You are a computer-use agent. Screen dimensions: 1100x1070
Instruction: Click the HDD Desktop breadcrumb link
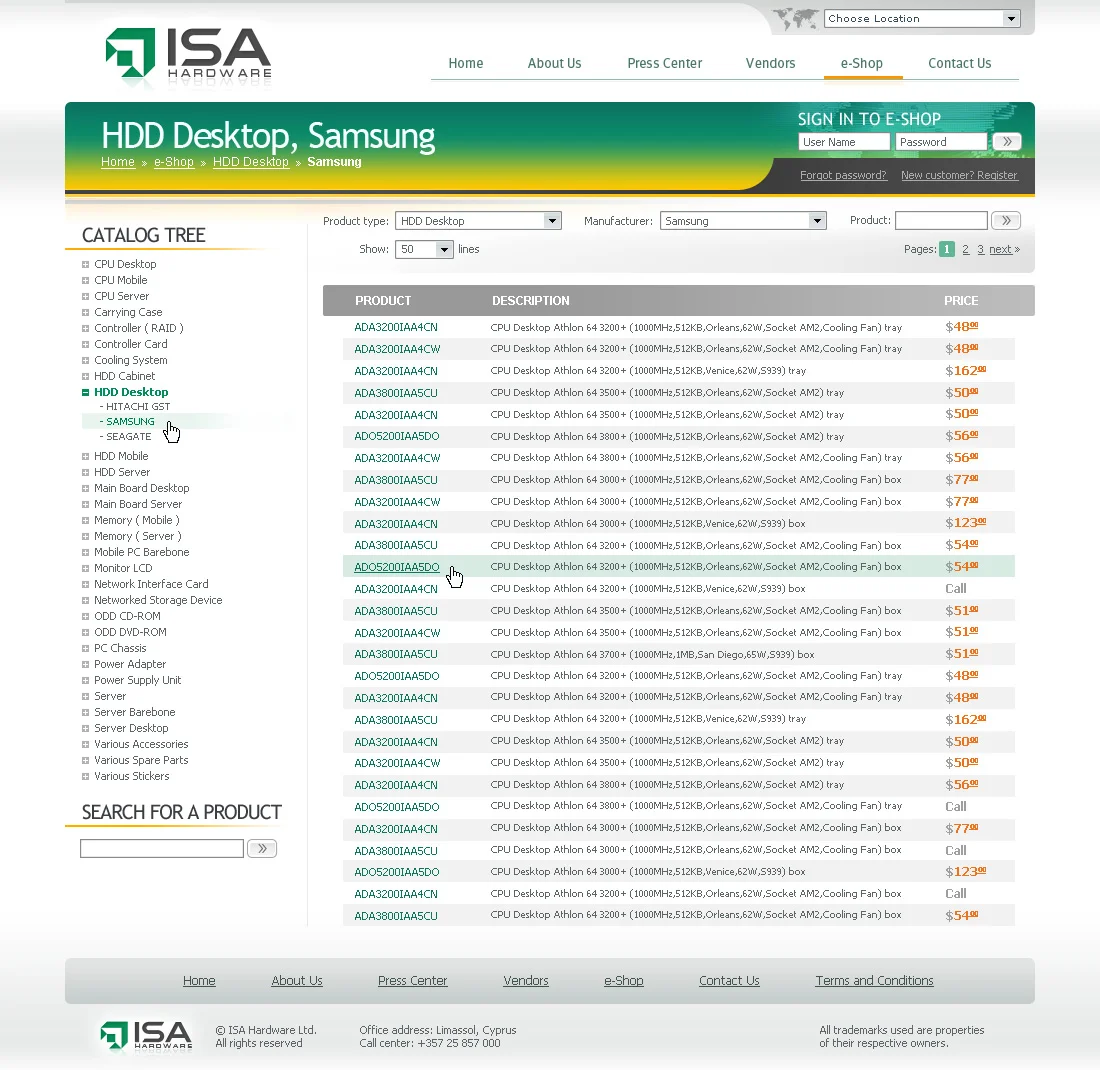coord(250,162)
